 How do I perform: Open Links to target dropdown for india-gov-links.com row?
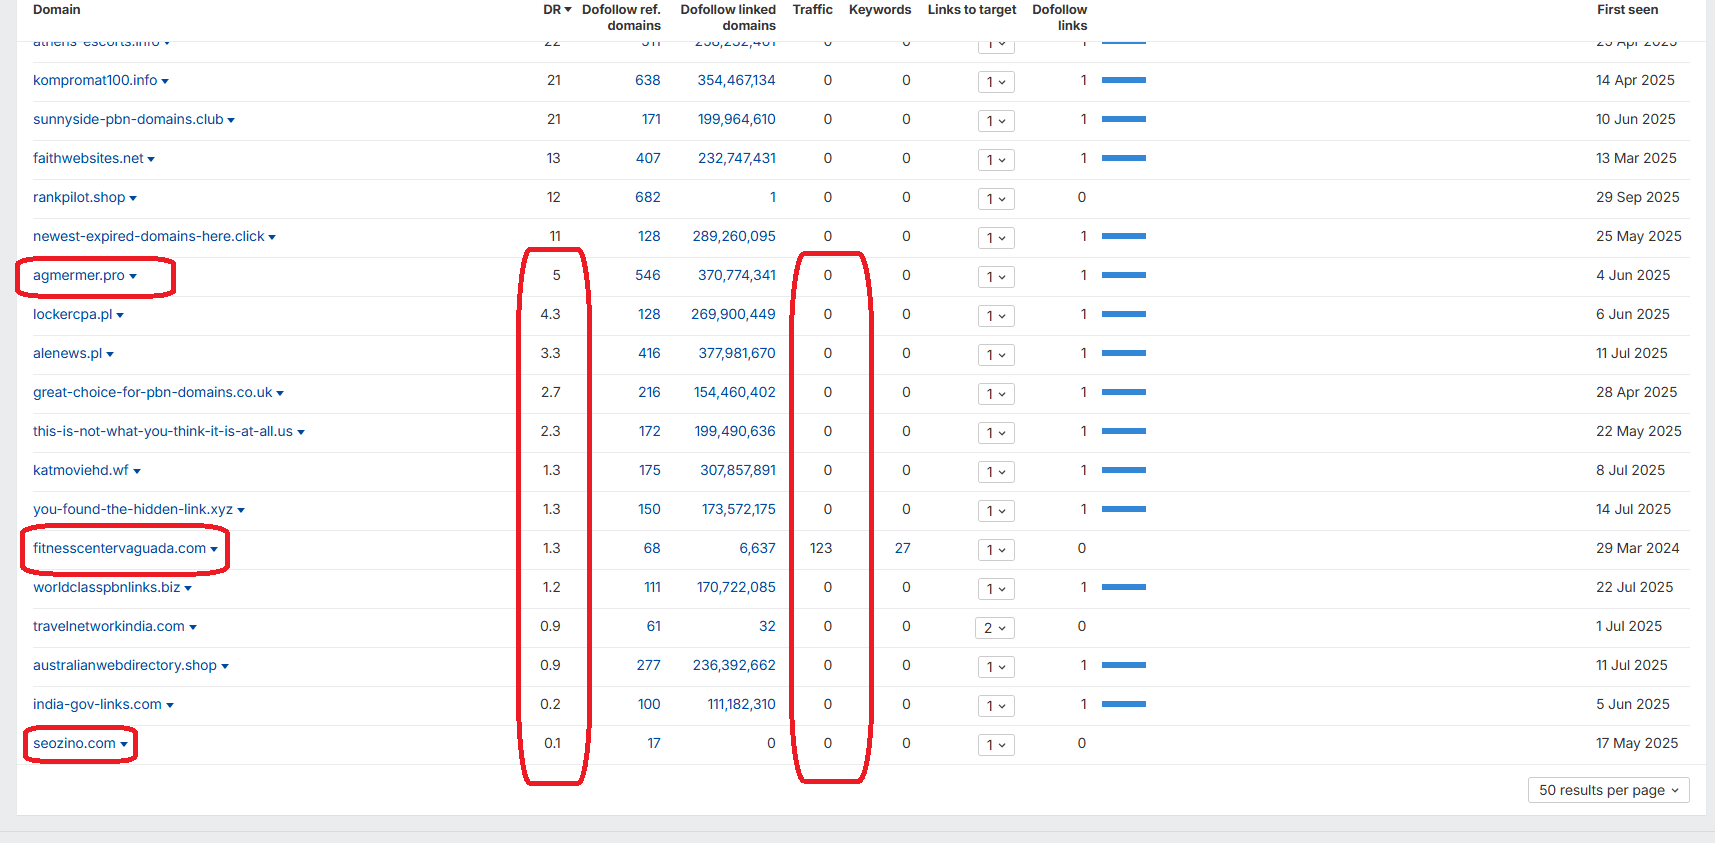click(996, 706)
